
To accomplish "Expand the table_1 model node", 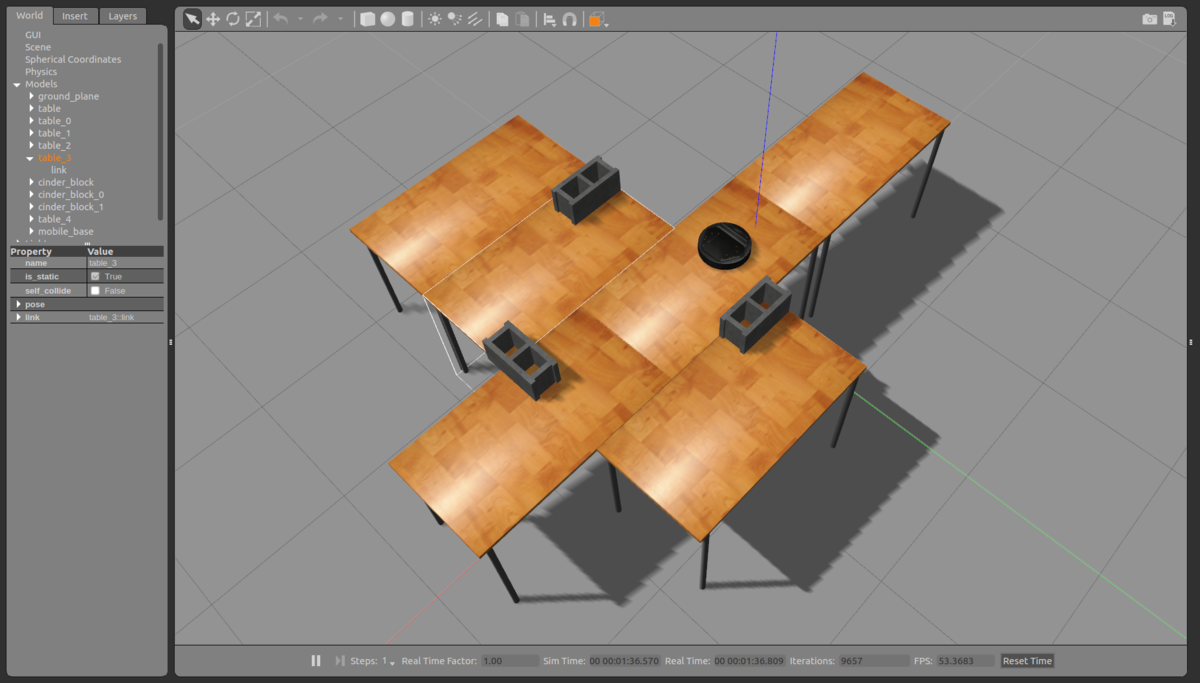I will point(31,133).
